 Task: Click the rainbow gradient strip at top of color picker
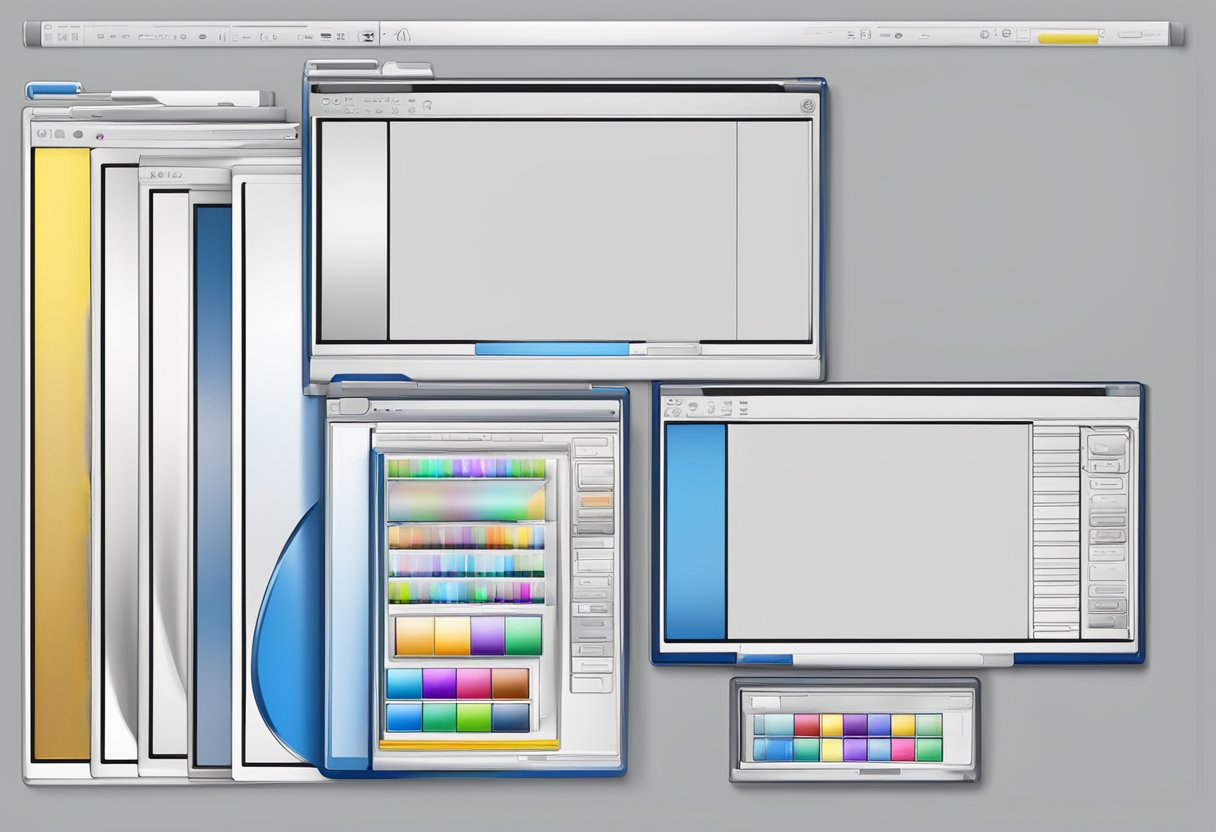tap(466, 468)
